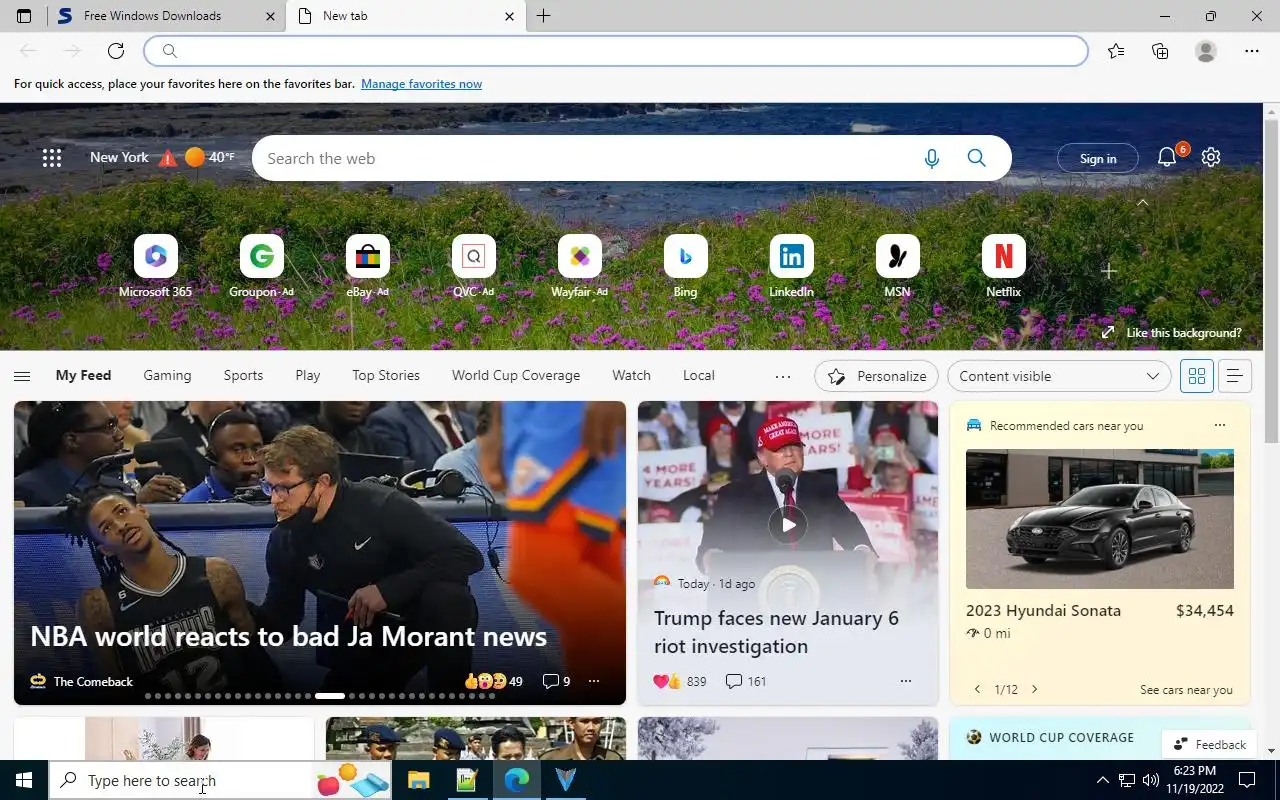The image size is (1280, 800).
Task: Open Edge settings and more menu
Action: tap(1252, 51)
